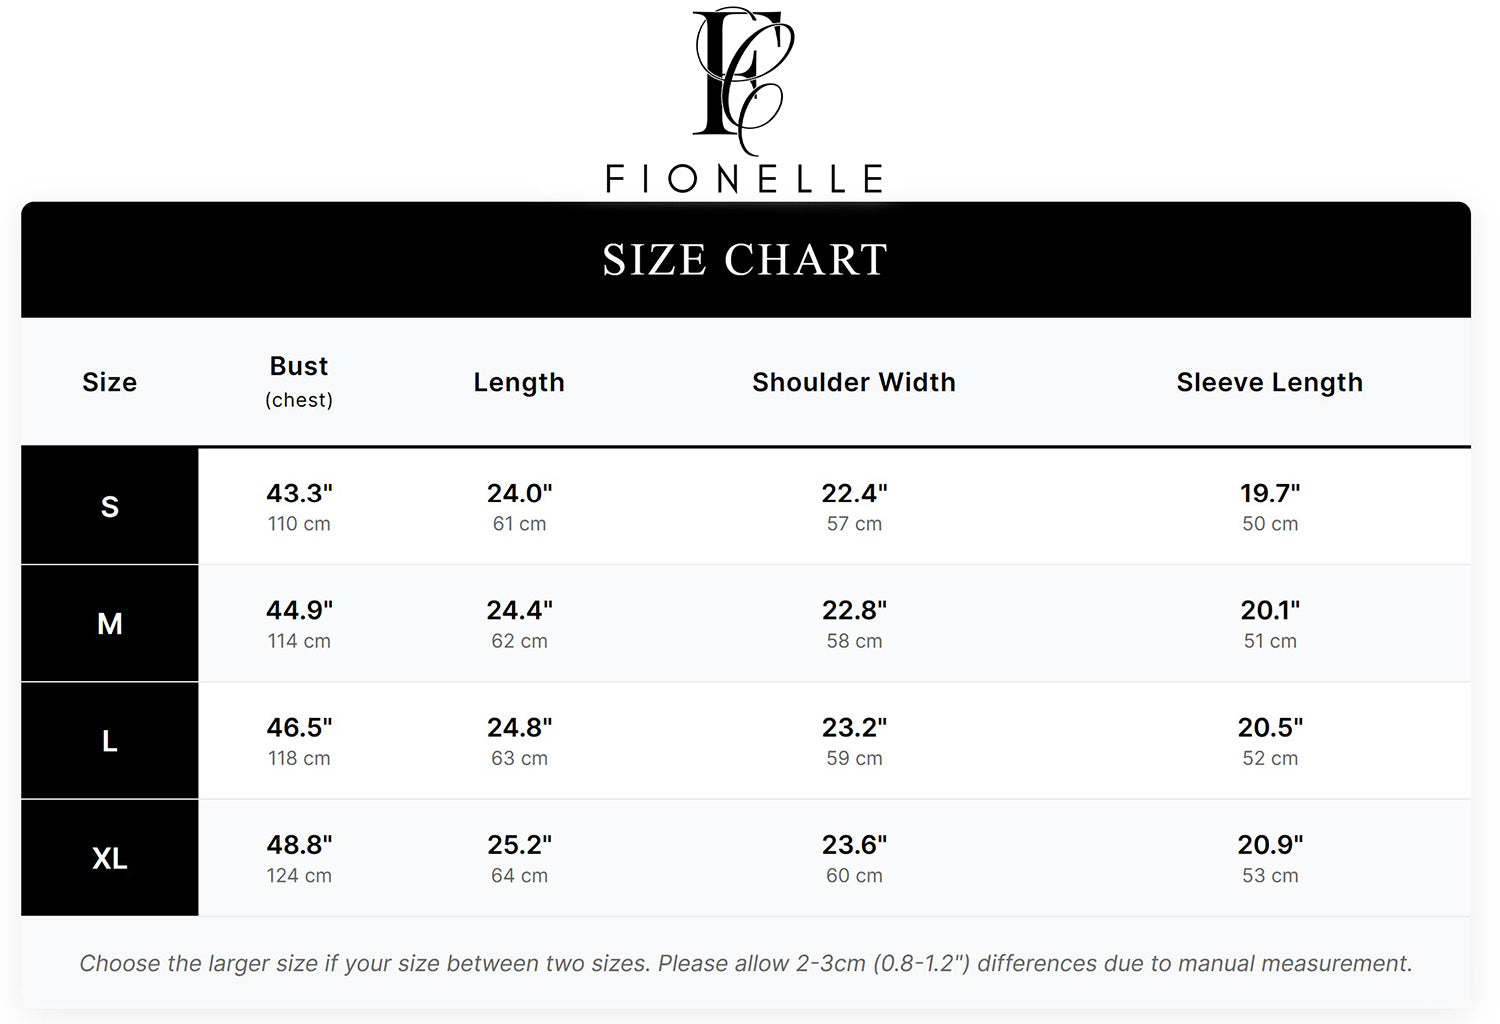Screen dimensions: 1500x1024
Task: Select the Bust (chest) column header
Action: coord(299,381)
